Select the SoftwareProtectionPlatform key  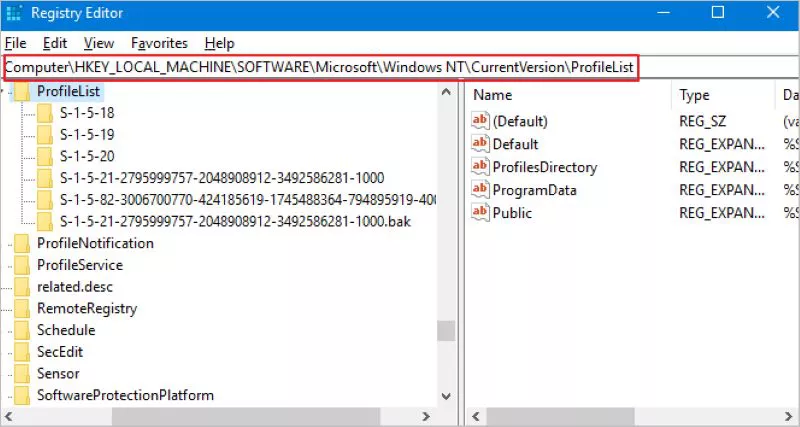[125, 395]
